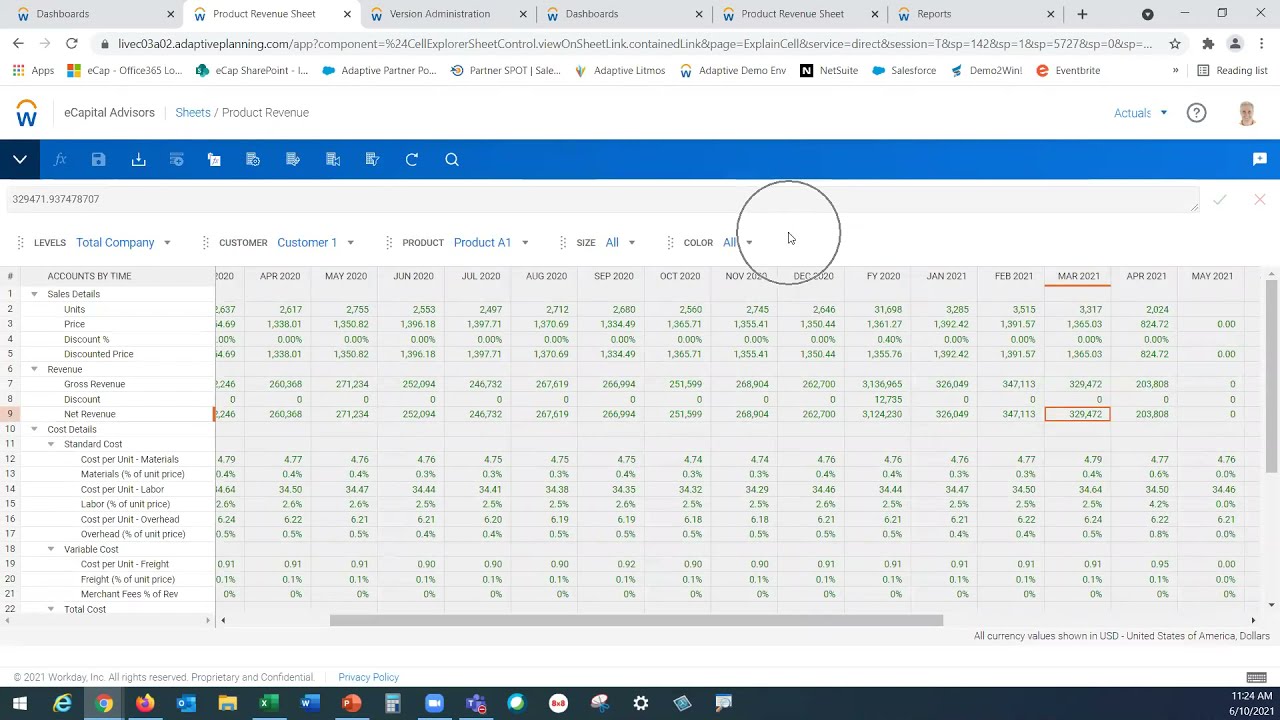Open the Actuals version dropdown
This screenshot has height=720, width=1280.
[1141, 113]
